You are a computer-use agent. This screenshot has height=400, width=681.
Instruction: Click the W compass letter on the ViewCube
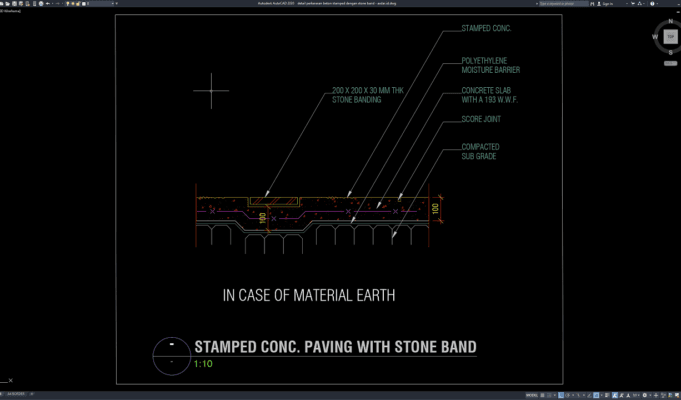pyautogui.click(x=655, y=37)
